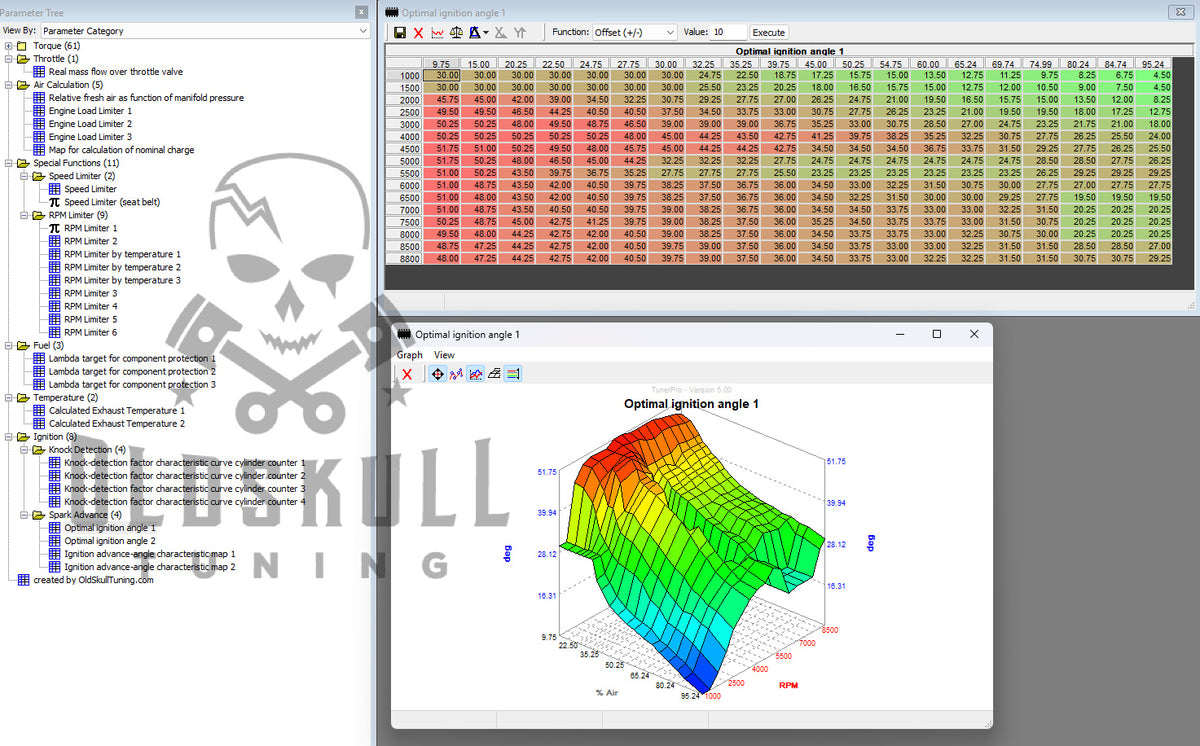Expand the Torque (61) folder
The width and height of the screenshot is (1200, 746).
(x=9, y=46)
